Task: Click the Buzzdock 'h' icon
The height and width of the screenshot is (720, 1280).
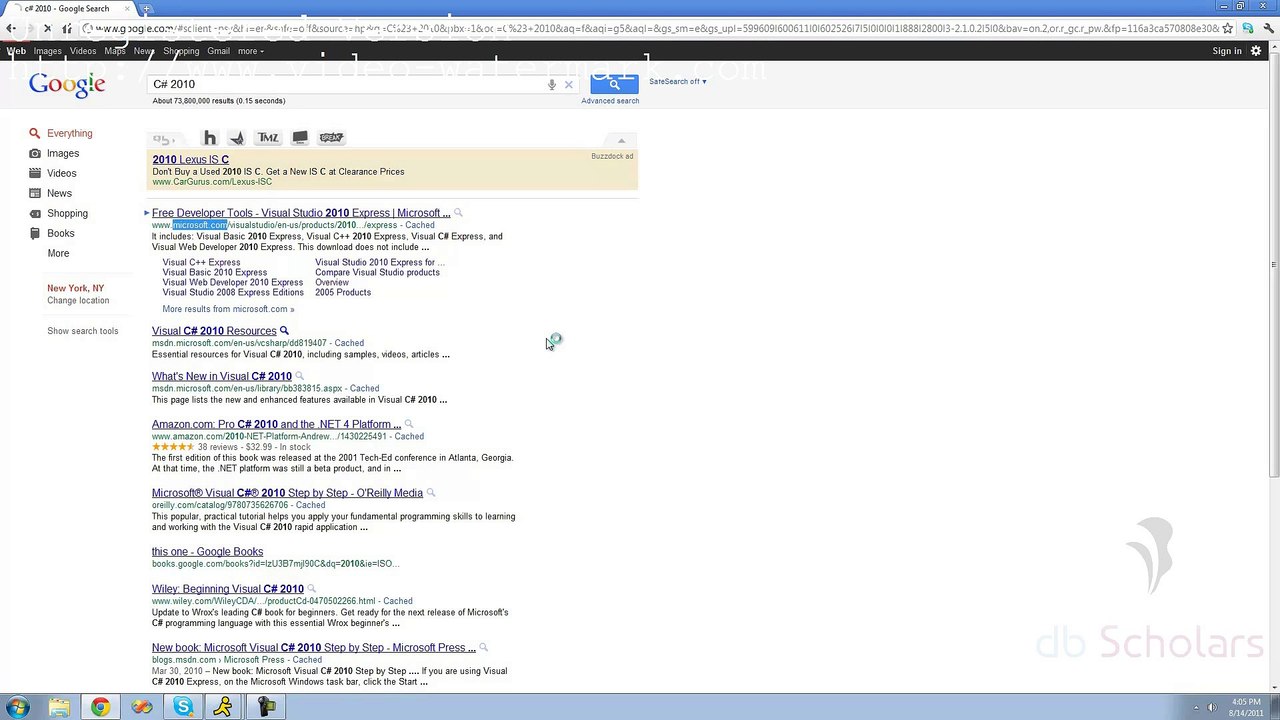Action: (x=209, y=138)
